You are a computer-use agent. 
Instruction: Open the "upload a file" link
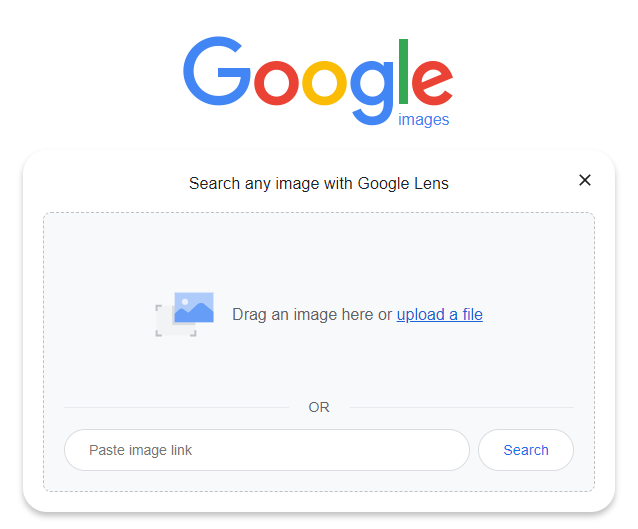click(x=439, y=314)
